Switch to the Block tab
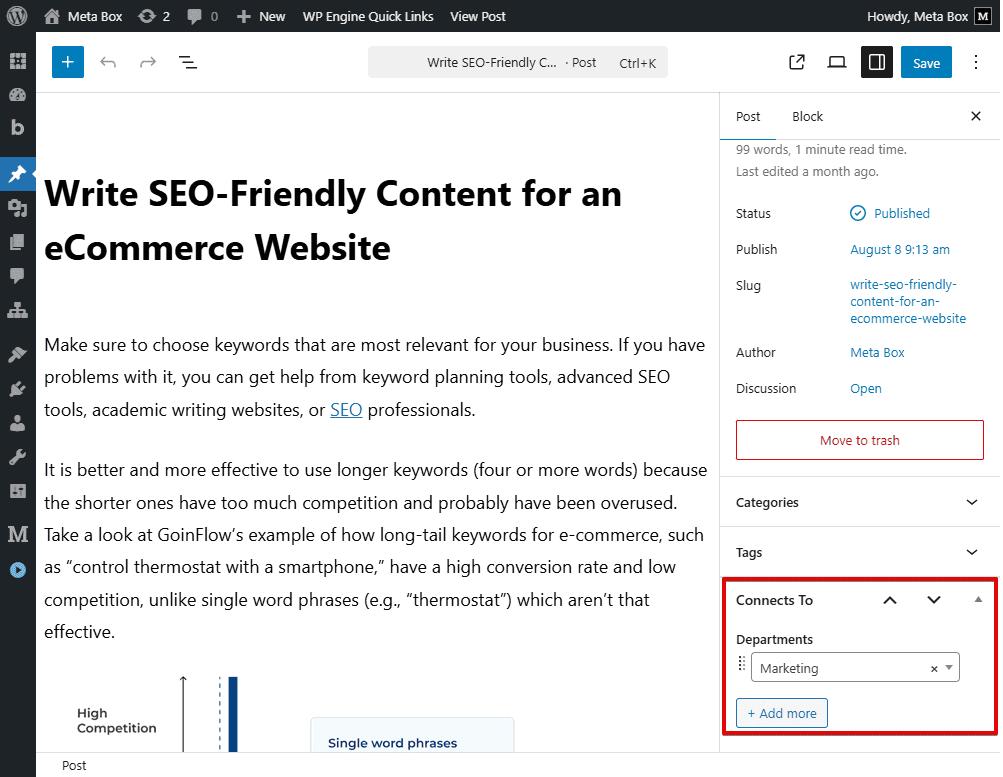Image resolution: width=1003 pixels, height=777 pixels. (807, 116)
